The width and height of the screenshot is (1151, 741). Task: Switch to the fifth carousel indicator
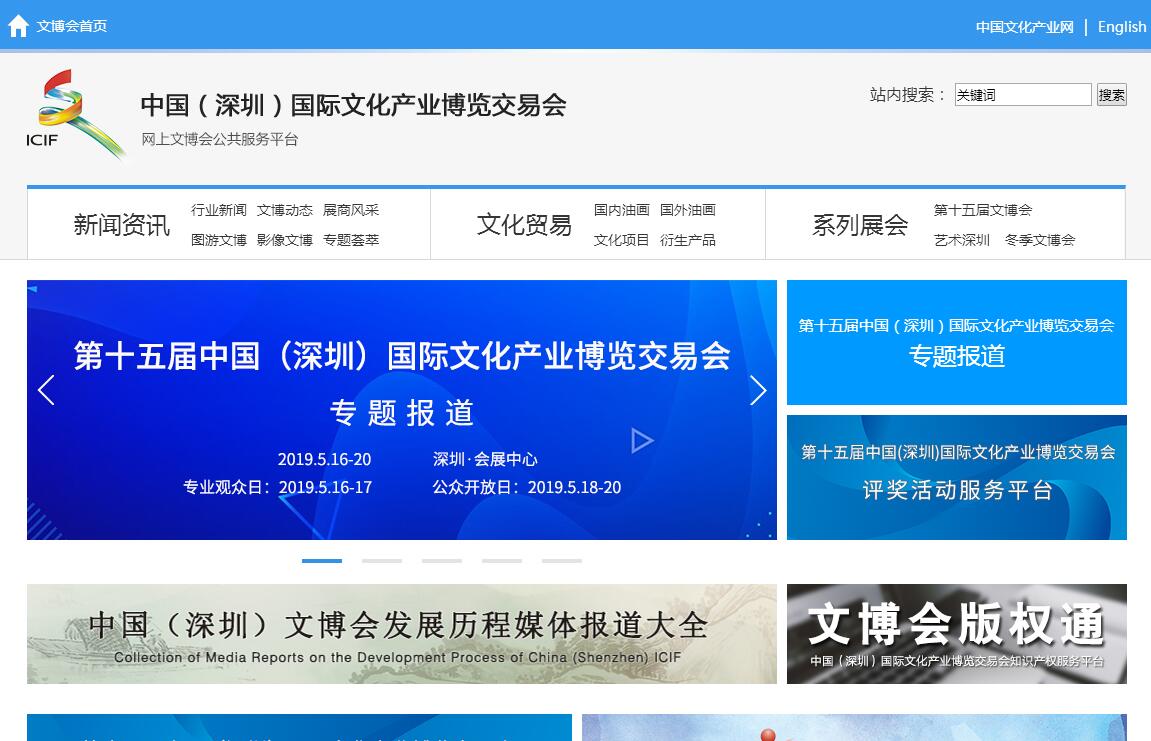[x=562, y=561]
